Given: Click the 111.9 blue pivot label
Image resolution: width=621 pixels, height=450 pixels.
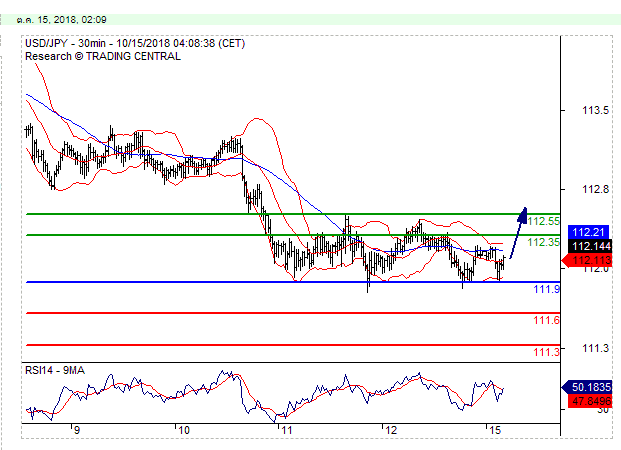Looking at the screenshot, I should pos(545,289).
